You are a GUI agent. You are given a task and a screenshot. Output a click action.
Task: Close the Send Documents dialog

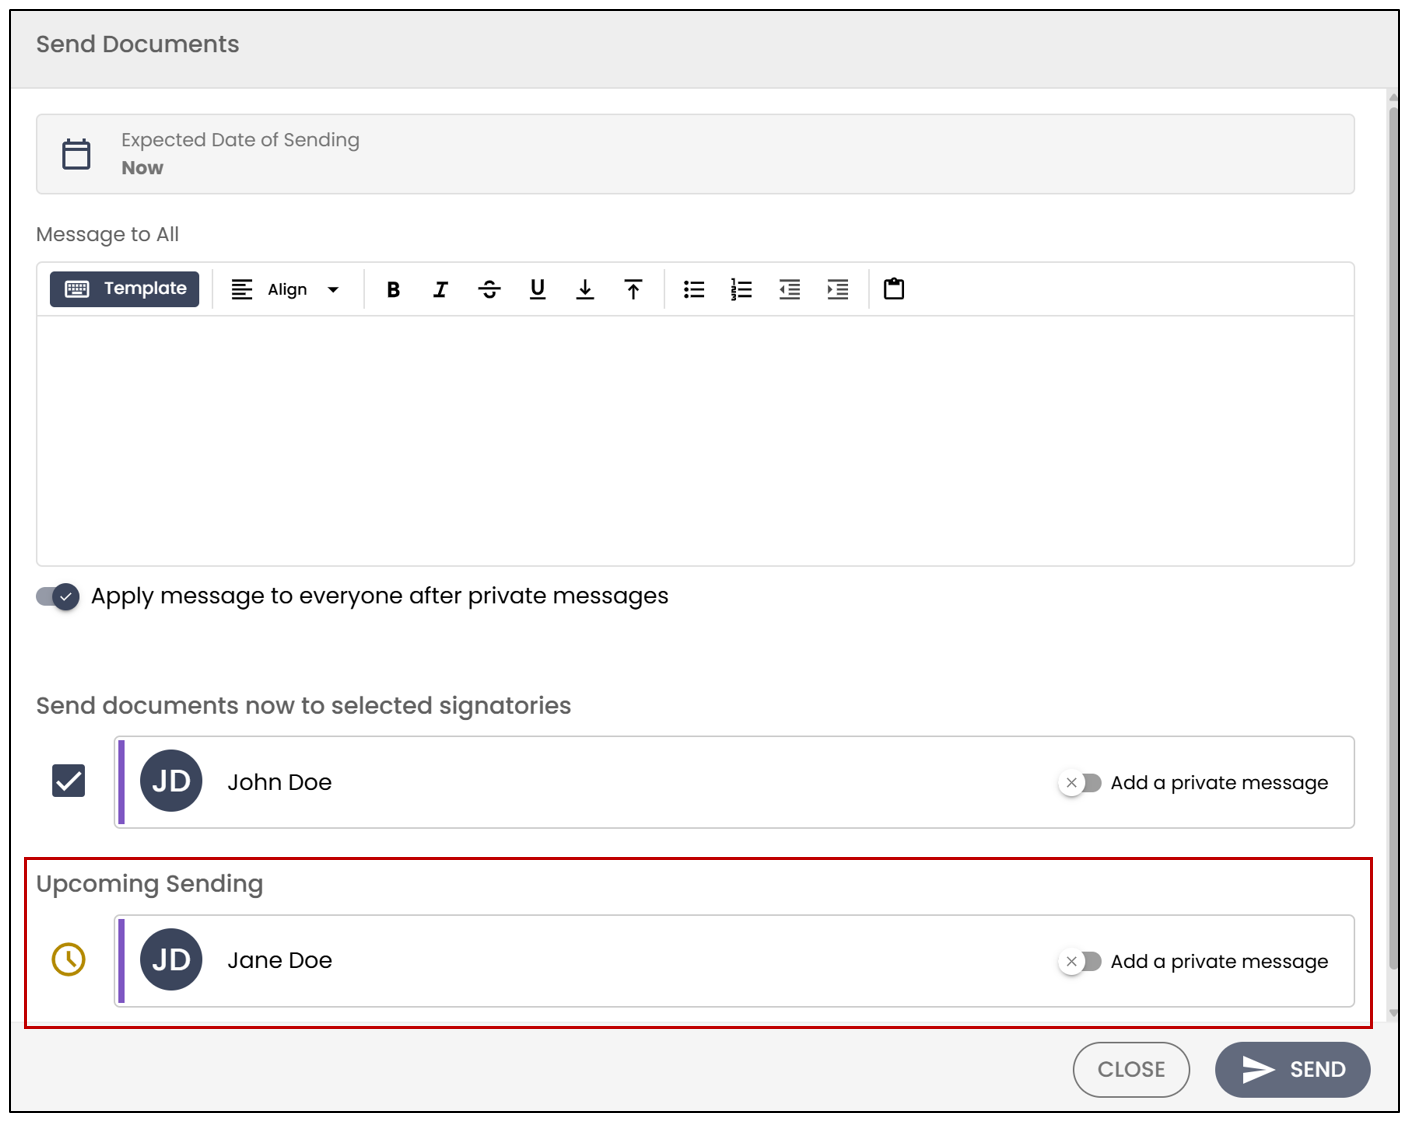[1131, 1070]
